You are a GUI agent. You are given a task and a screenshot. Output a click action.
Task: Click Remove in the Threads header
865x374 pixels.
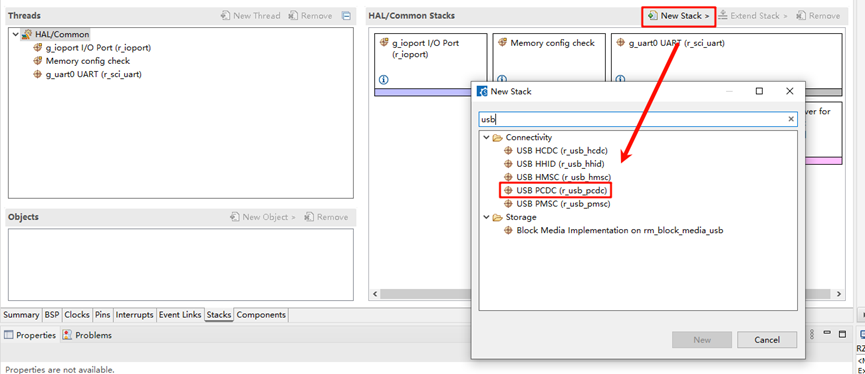click(x=310, y=16)
